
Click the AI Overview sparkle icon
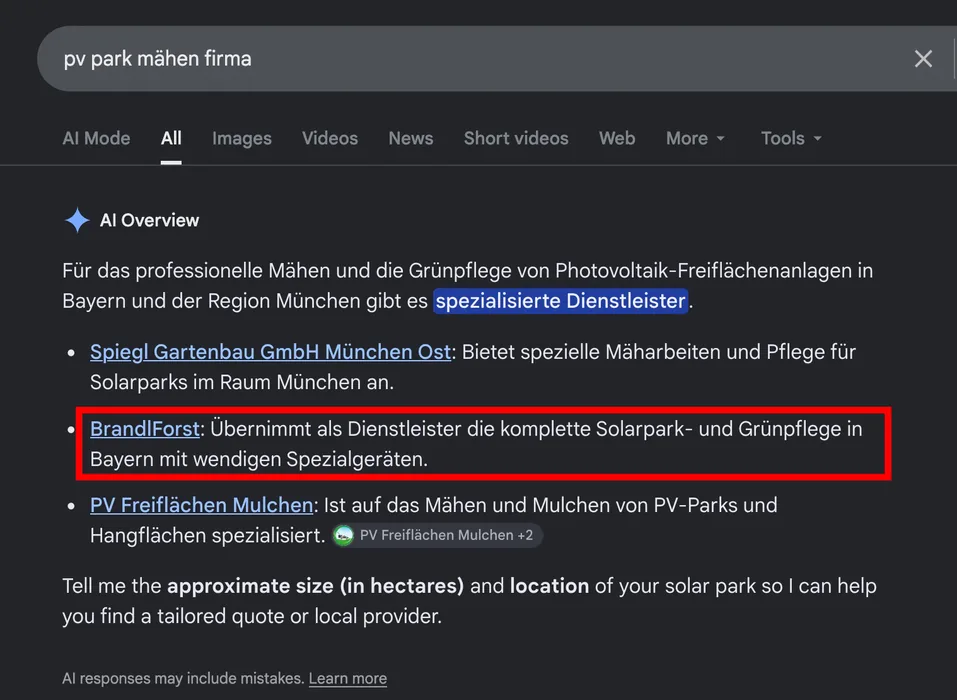78,220
